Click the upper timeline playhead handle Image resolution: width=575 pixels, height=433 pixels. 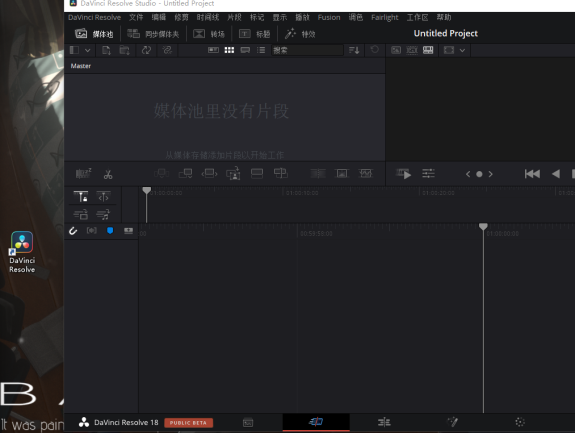146,190
